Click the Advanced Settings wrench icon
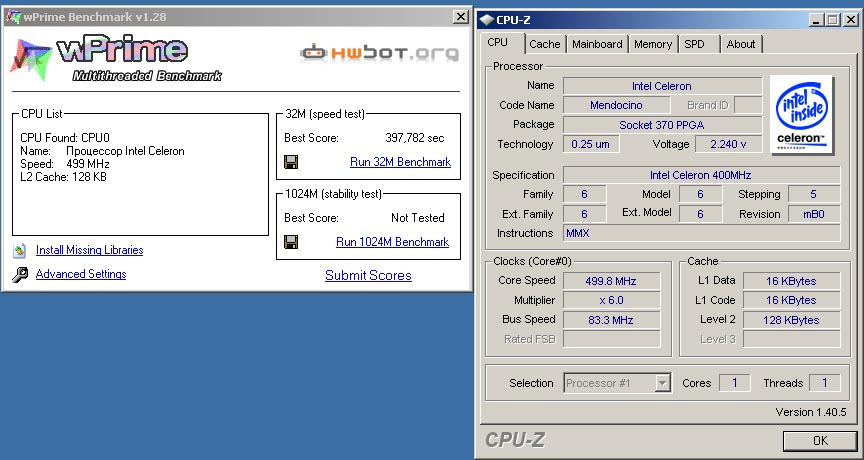 20,274
